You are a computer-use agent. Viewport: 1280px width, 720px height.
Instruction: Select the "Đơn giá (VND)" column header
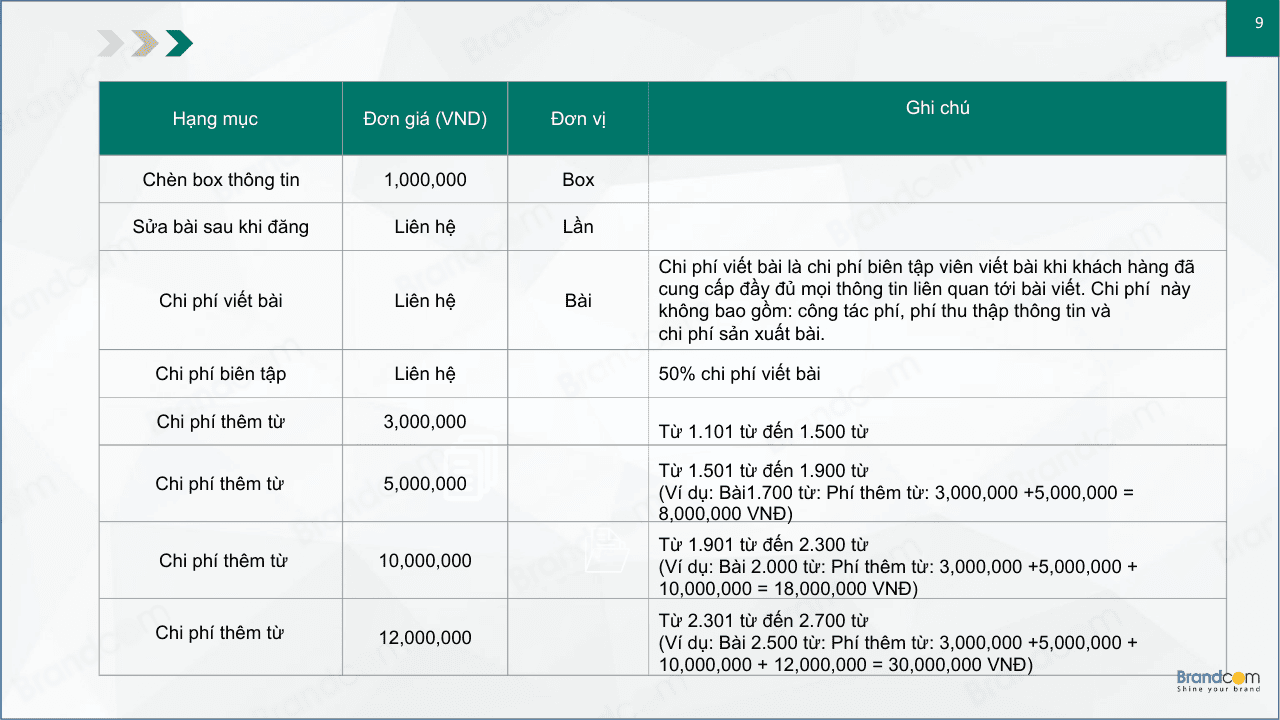point(425,119)
